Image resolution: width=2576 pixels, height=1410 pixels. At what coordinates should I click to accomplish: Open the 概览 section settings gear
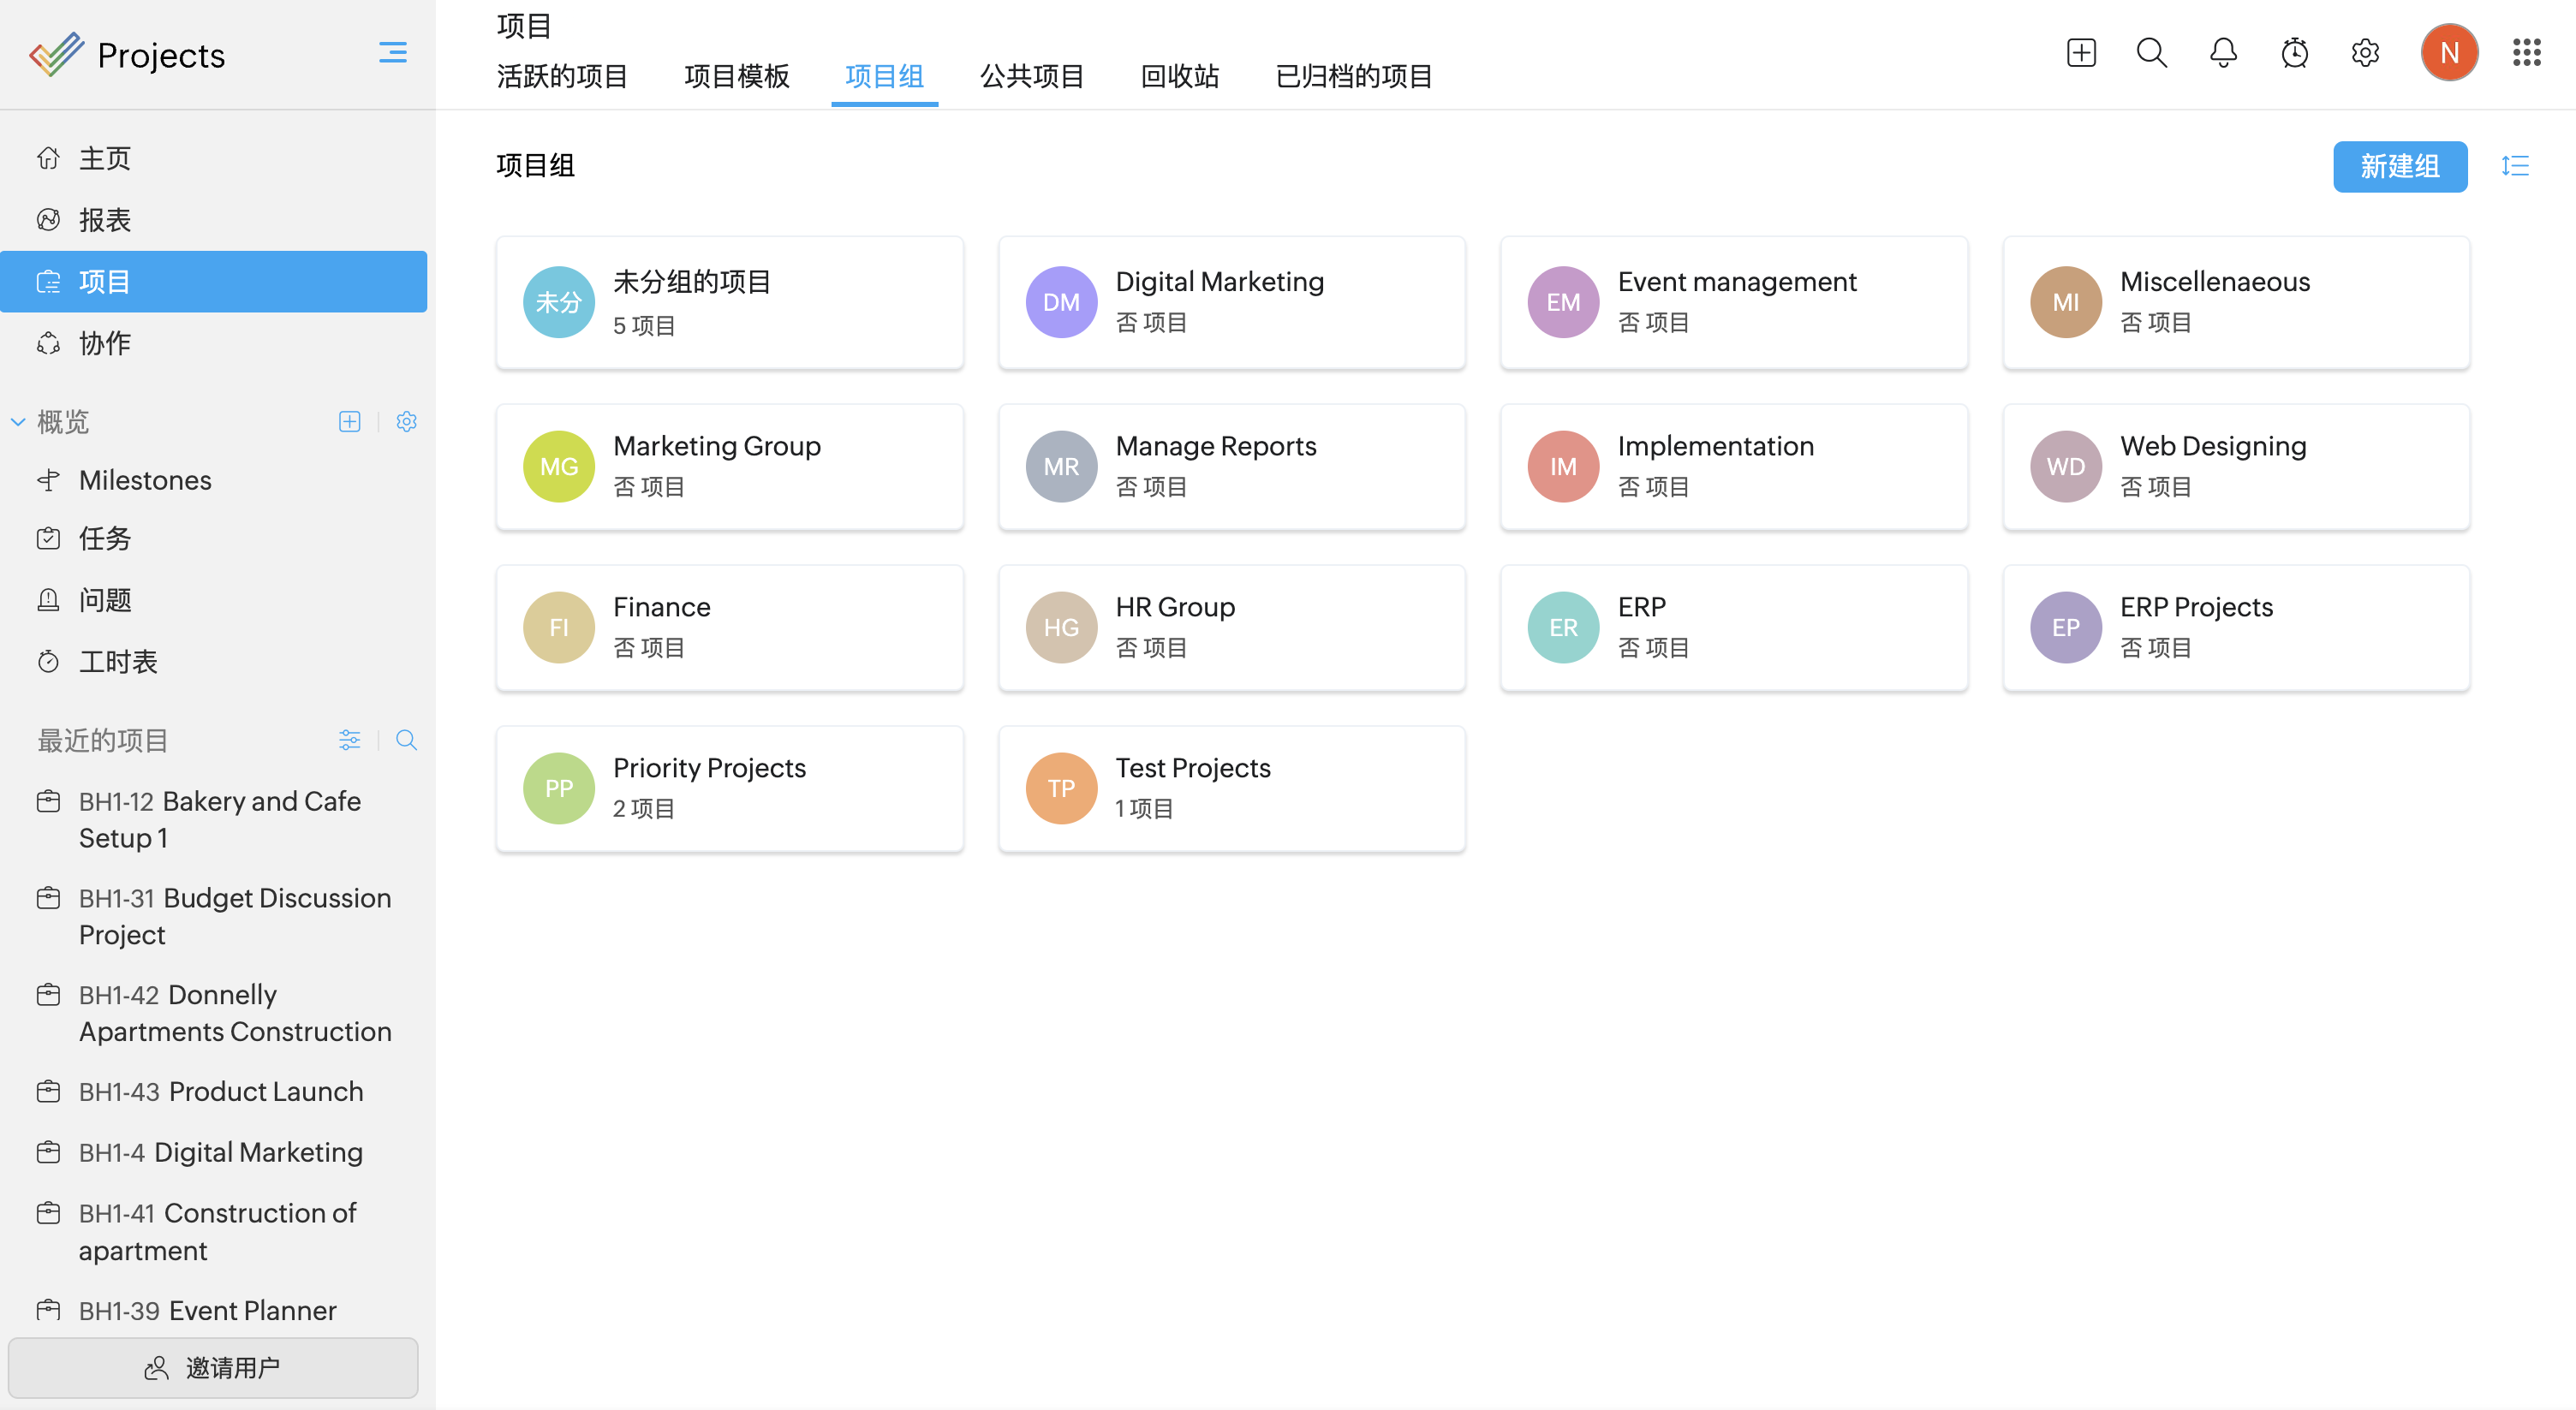406,422
